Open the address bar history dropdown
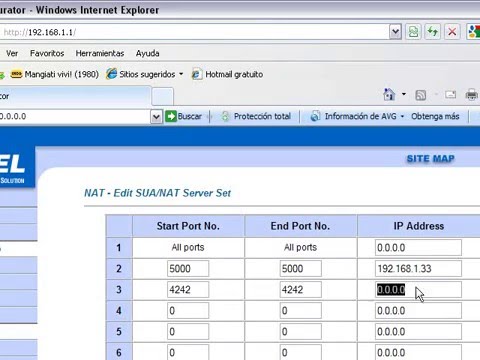Image resolution: width=480 pixels, height=360 pixels. (395, 32)
